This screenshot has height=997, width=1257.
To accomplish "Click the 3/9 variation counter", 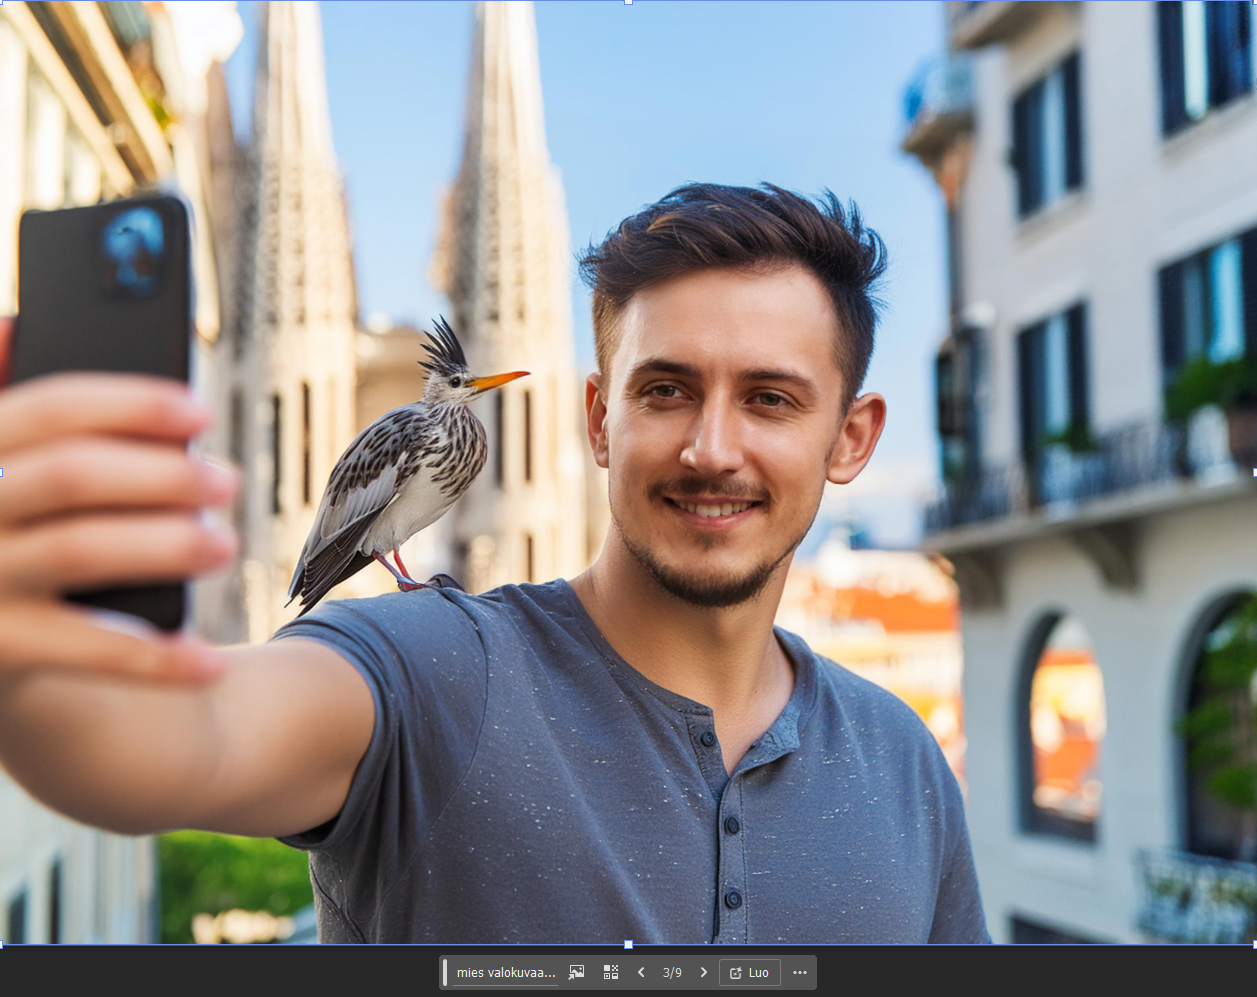I will (672, 972).
